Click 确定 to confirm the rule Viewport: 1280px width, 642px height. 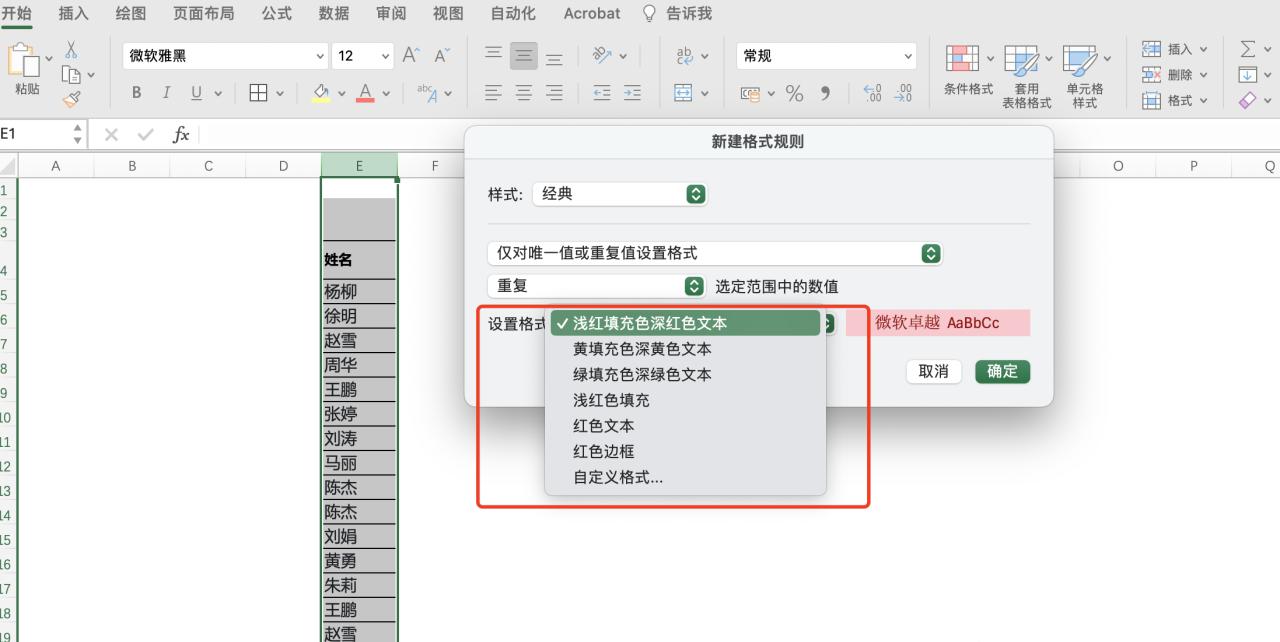pos(1003,371)
